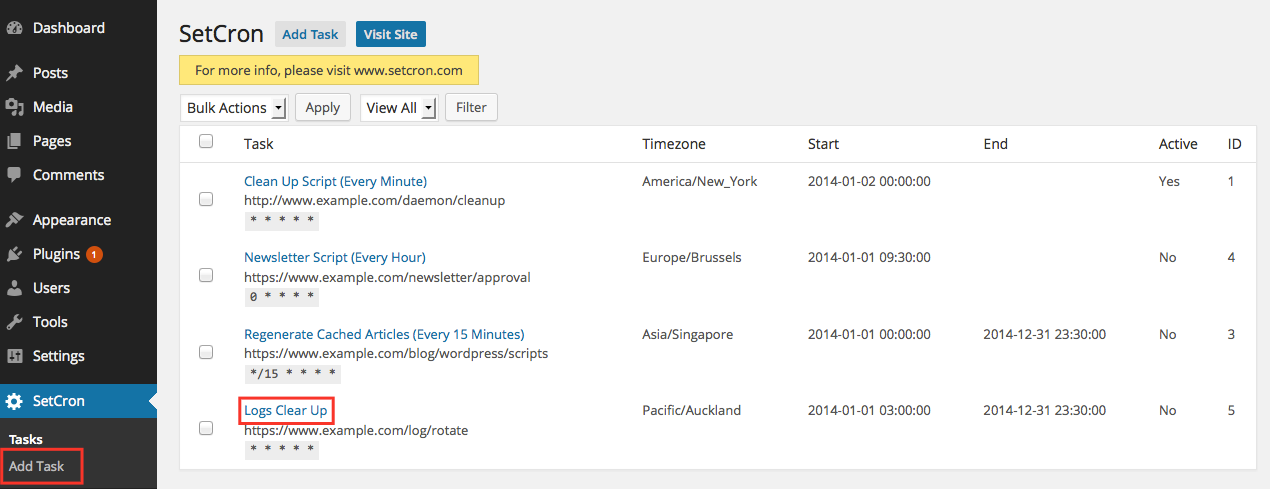1270x489 pixels.
Task: Check the Newsletter Script row checkbox
Action: (206, 275)
